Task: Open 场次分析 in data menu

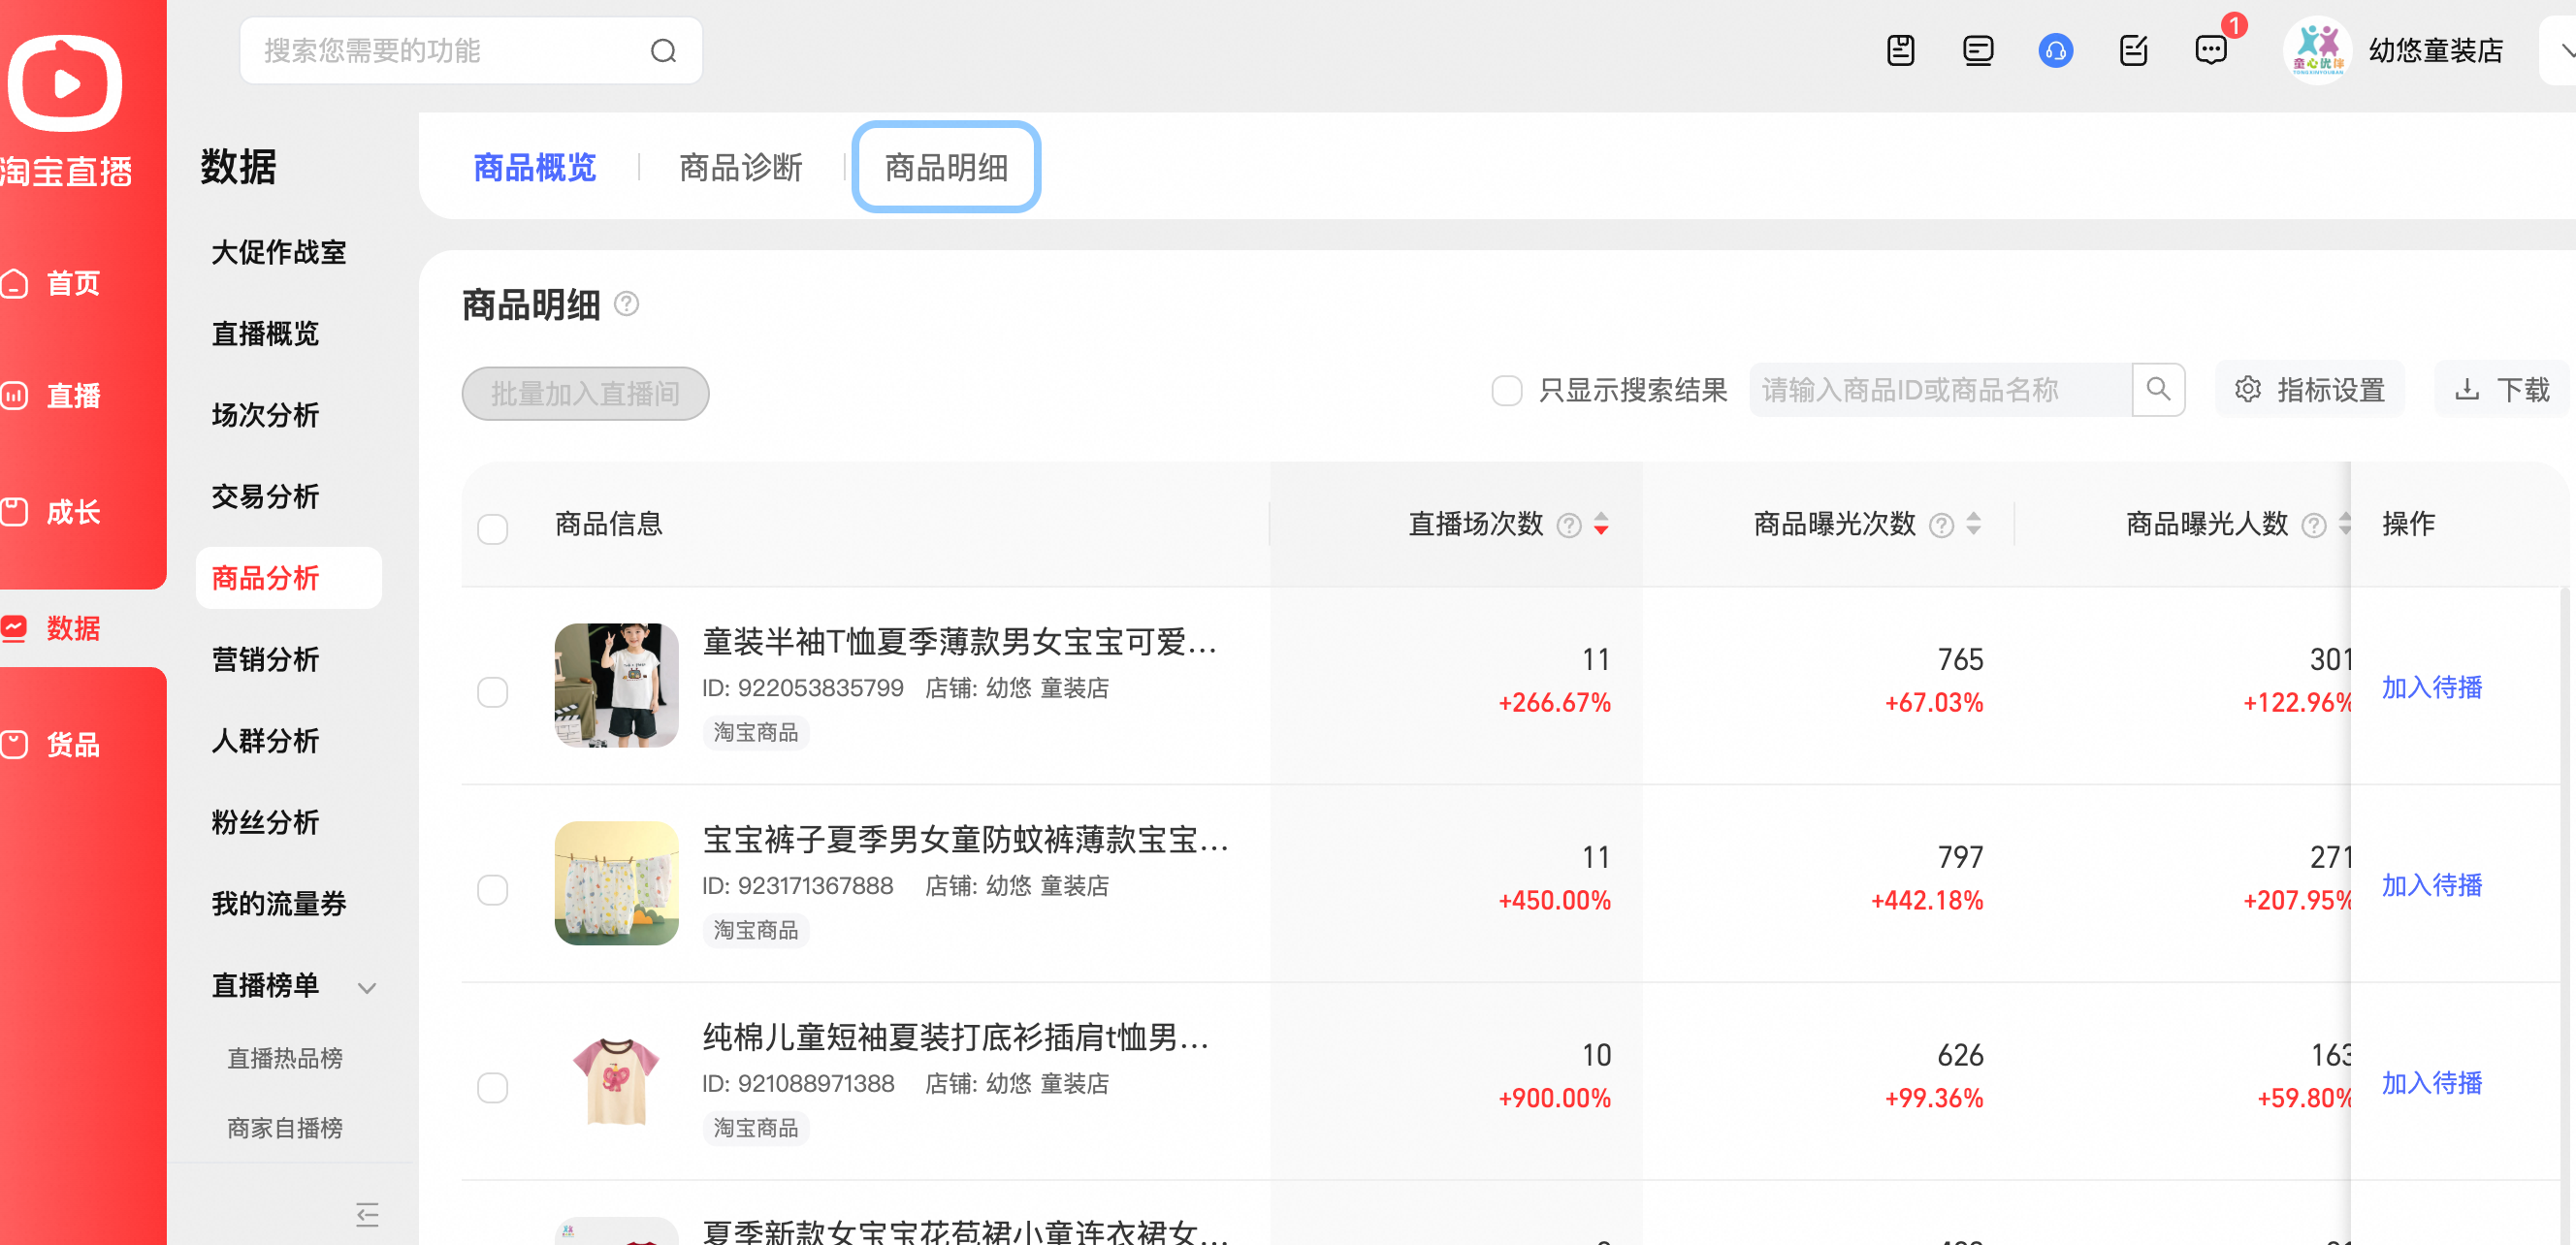Action: (265, 415)
